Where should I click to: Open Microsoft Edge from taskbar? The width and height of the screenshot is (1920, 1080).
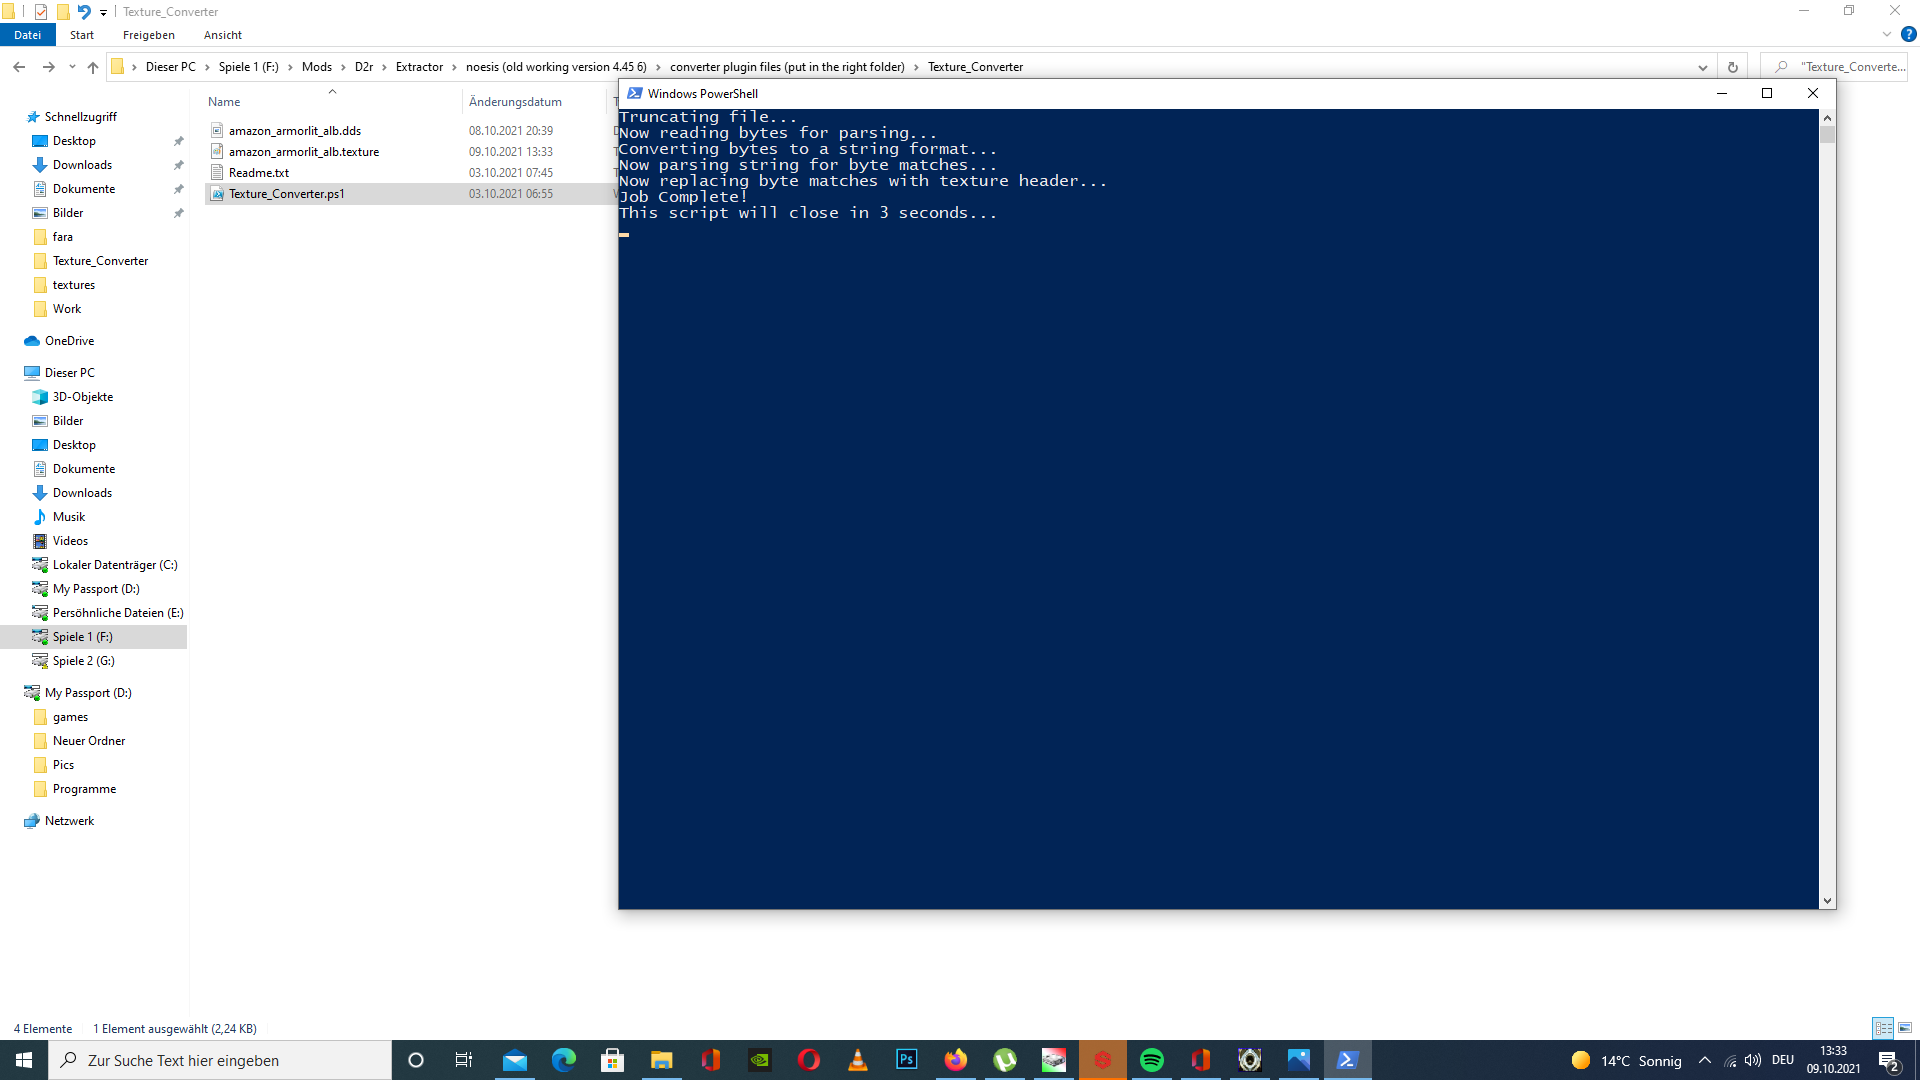pyautogui.click(x=564, y=1060)
